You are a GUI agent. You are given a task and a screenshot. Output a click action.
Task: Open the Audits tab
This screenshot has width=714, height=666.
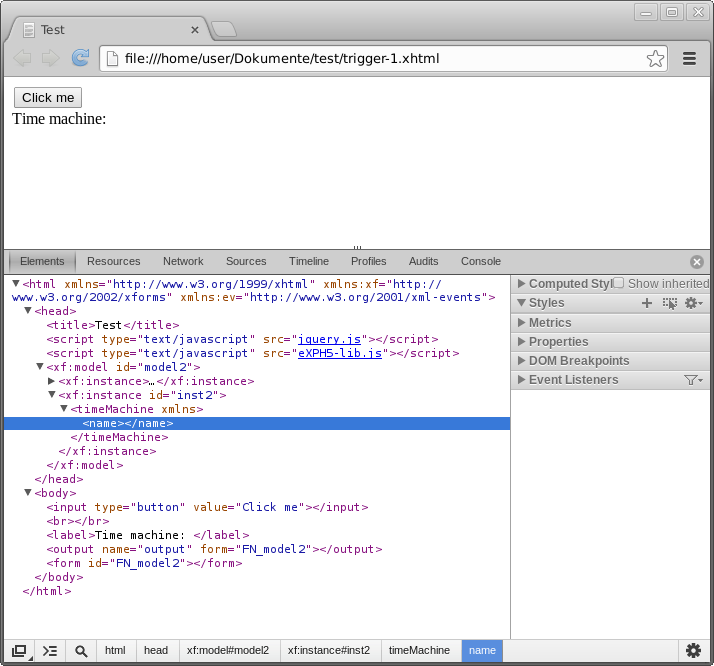coord(423,261)
